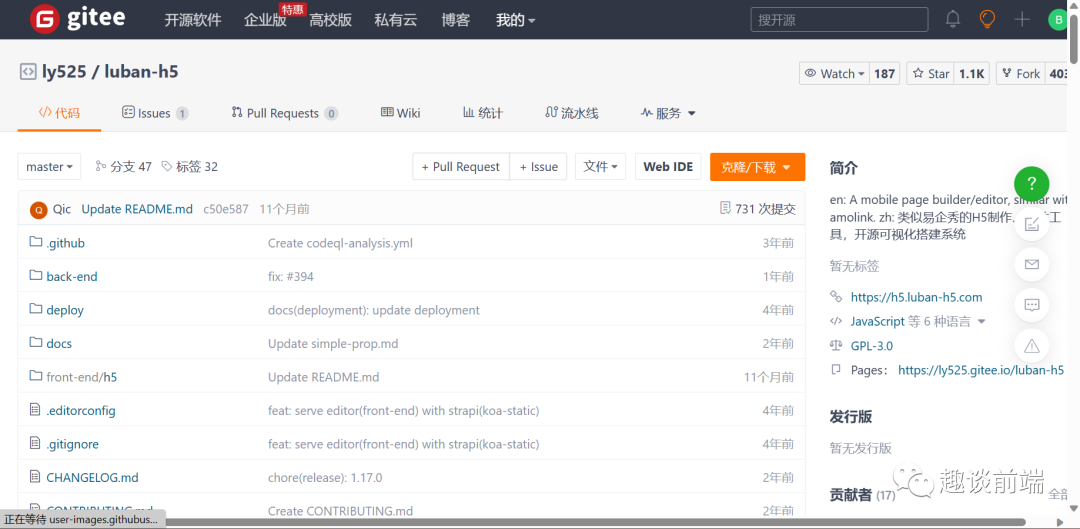Image resolution: width=1080 pixels, height=529 pixels.
Task: Click the 搜开源 search input field
Action: (838, 19)
